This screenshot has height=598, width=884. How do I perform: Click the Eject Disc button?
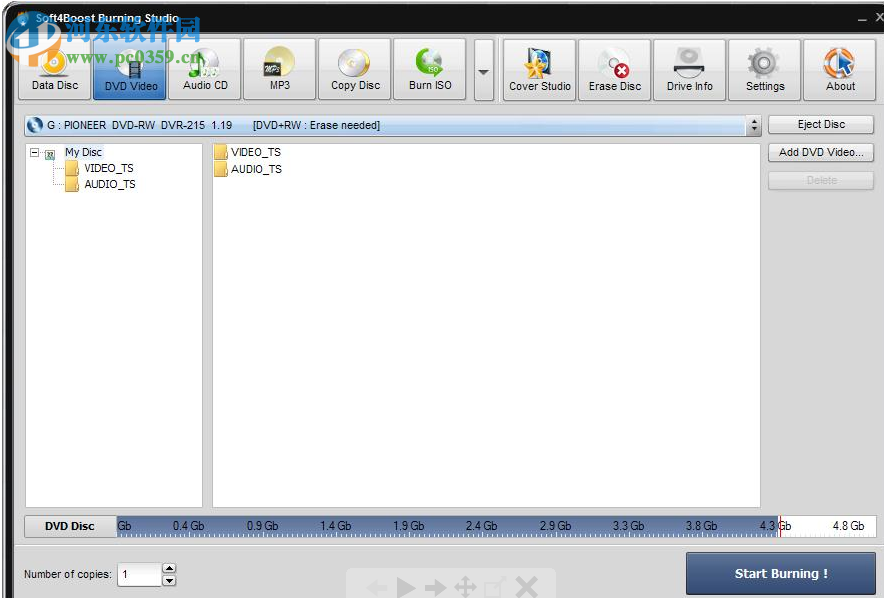(821, 125)
